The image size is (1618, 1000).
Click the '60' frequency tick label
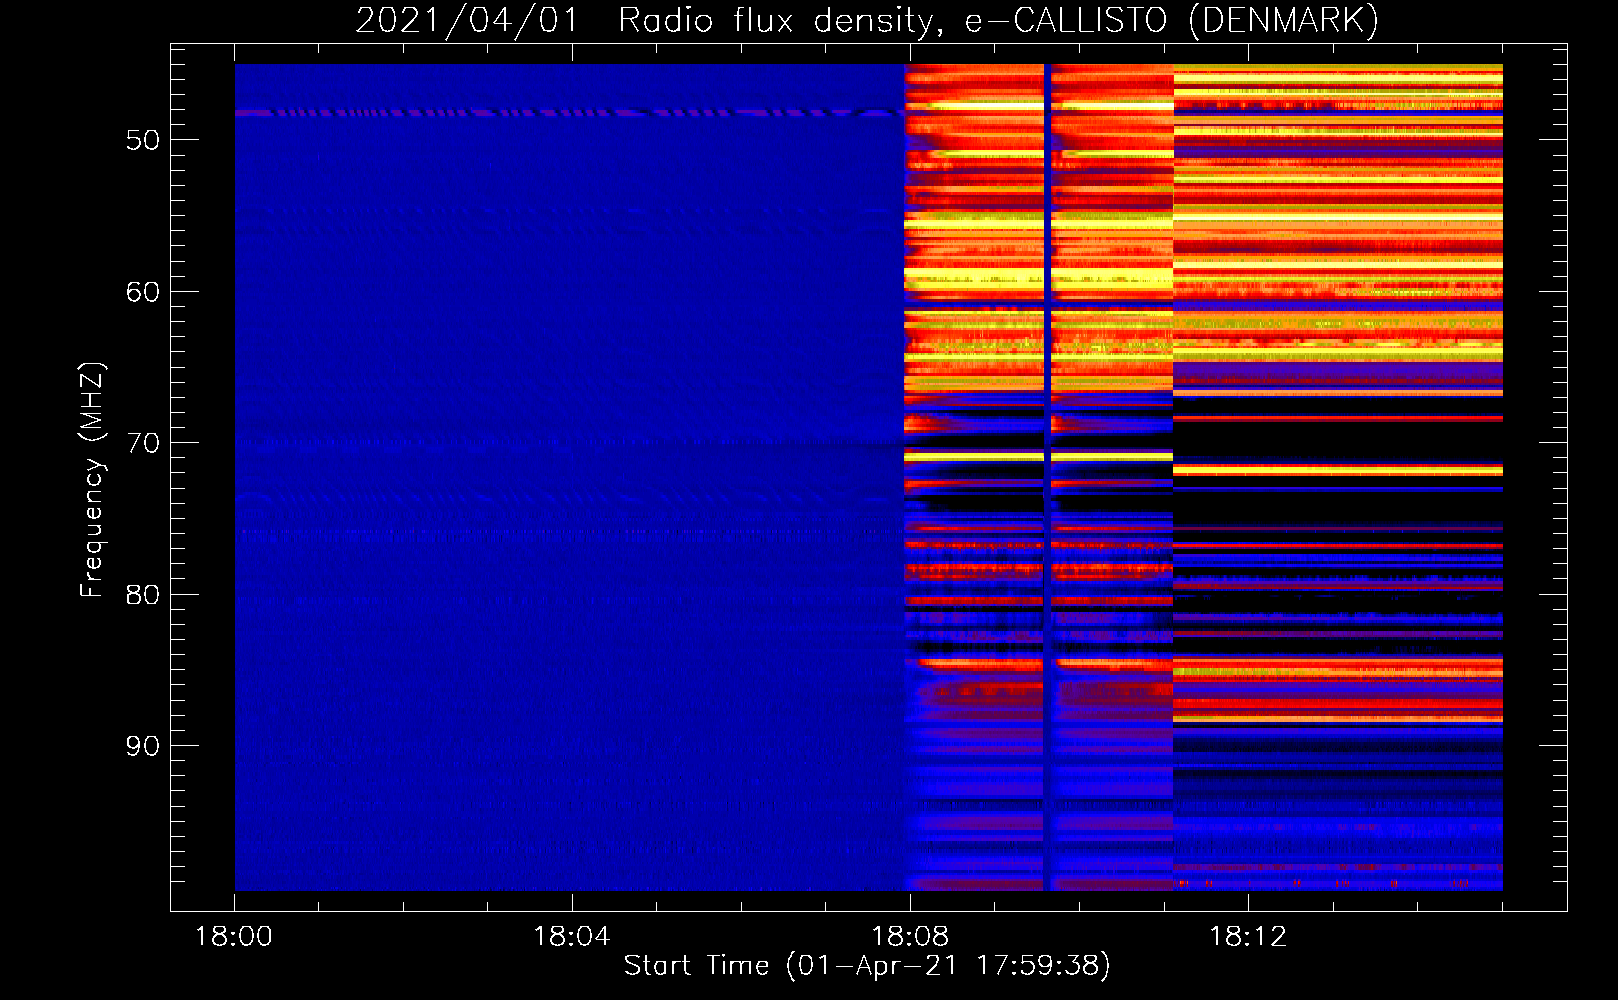[x=142, y=292]
